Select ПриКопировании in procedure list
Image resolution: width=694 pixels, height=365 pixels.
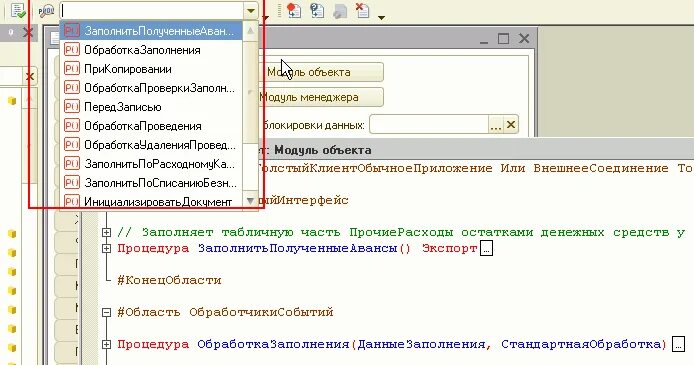click(x=151, y=69)
